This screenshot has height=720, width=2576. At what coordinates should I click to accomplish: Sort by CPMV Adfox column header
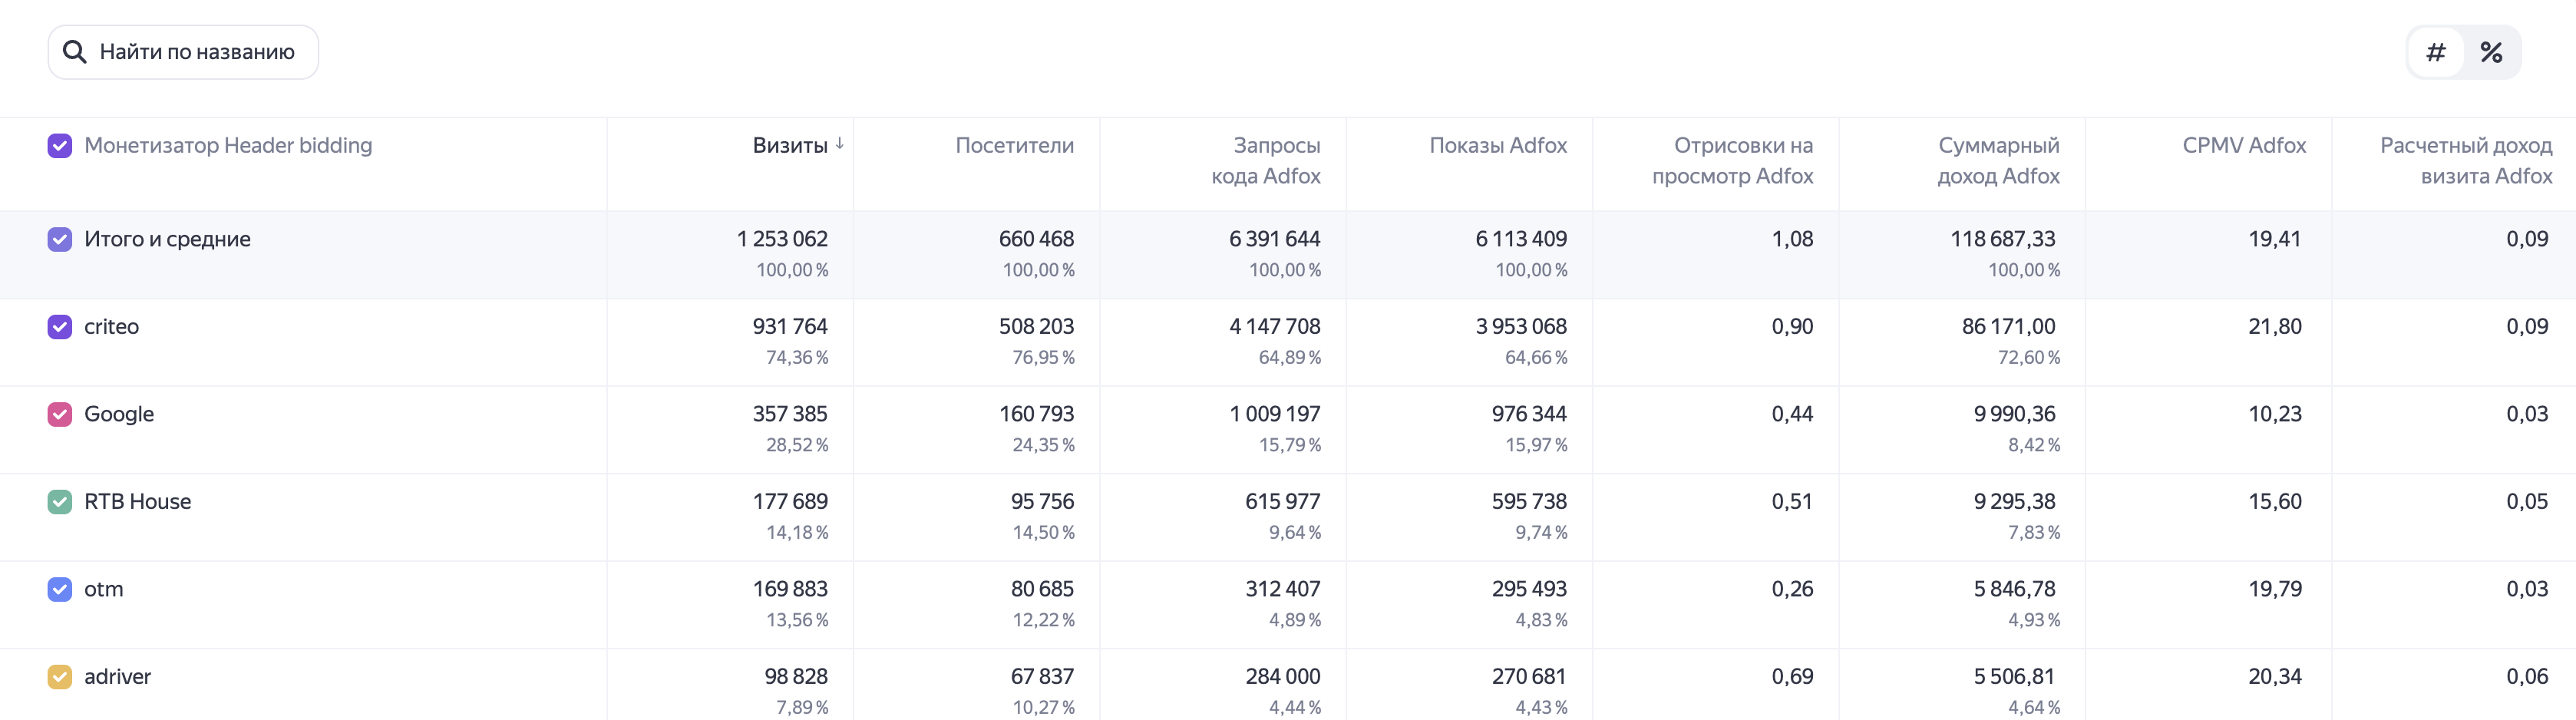point(2244,145)
